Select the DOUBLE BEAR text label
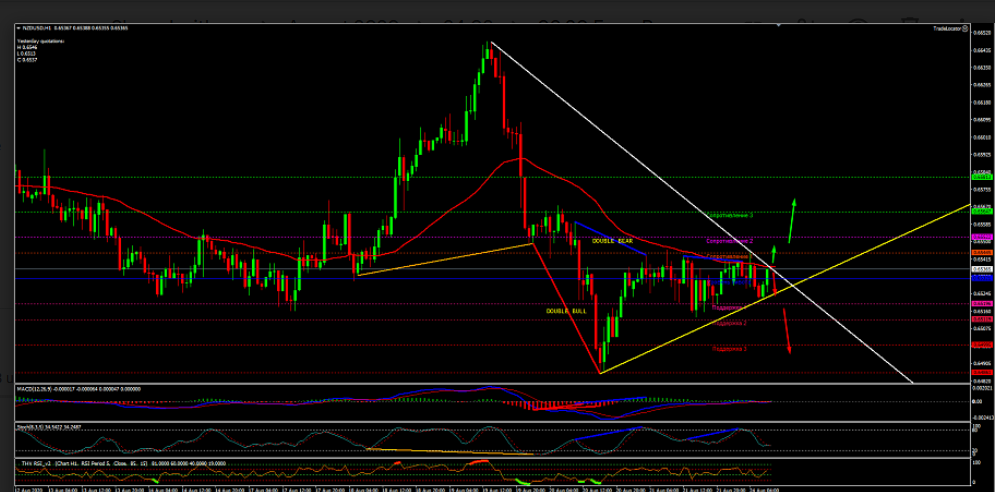The height and width of the screenshot is (492, 995). [x=612, y=241]
